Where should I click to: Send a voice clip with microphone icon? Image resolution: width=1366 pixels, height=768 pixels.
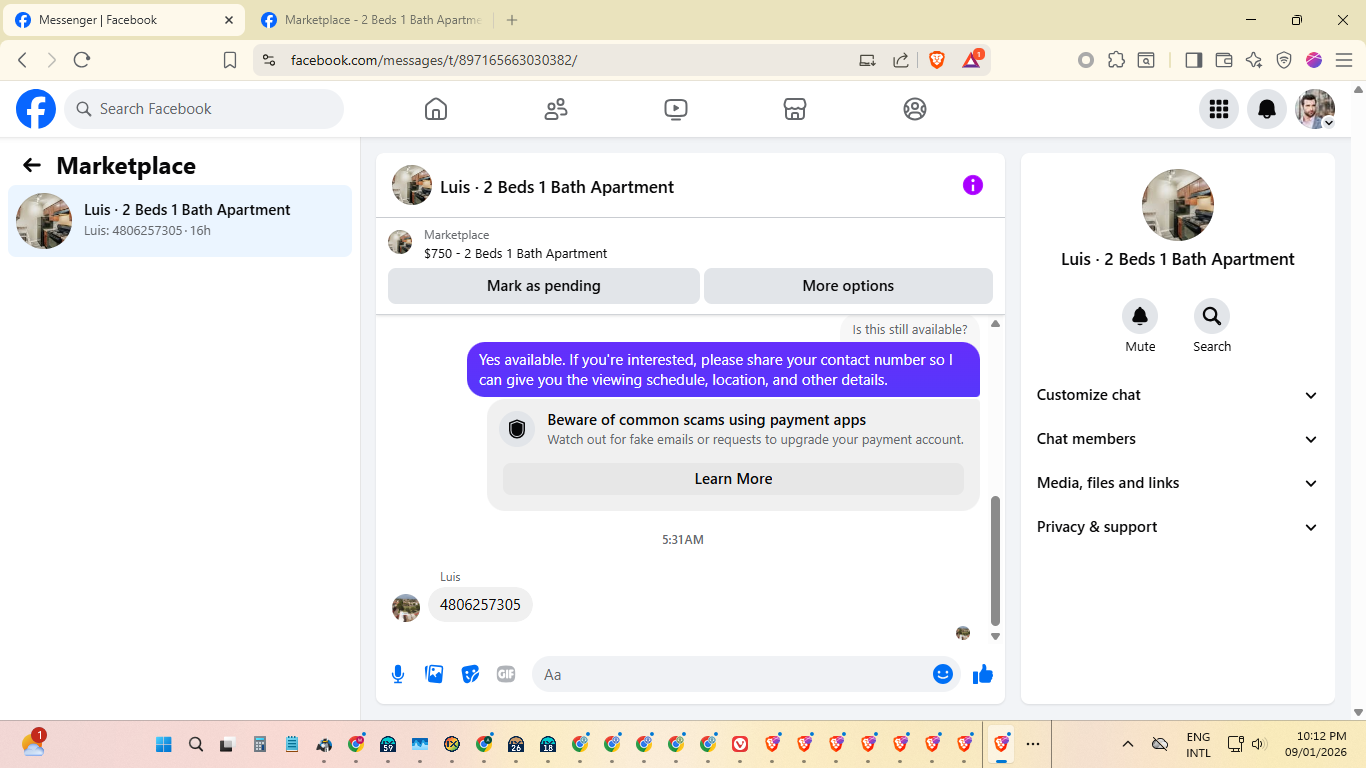point(398,674)
